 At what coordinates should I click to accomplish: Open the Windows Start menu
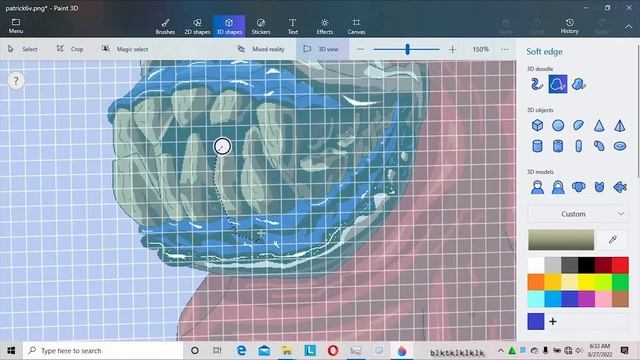pyautogui.click(x=11, y=350)
